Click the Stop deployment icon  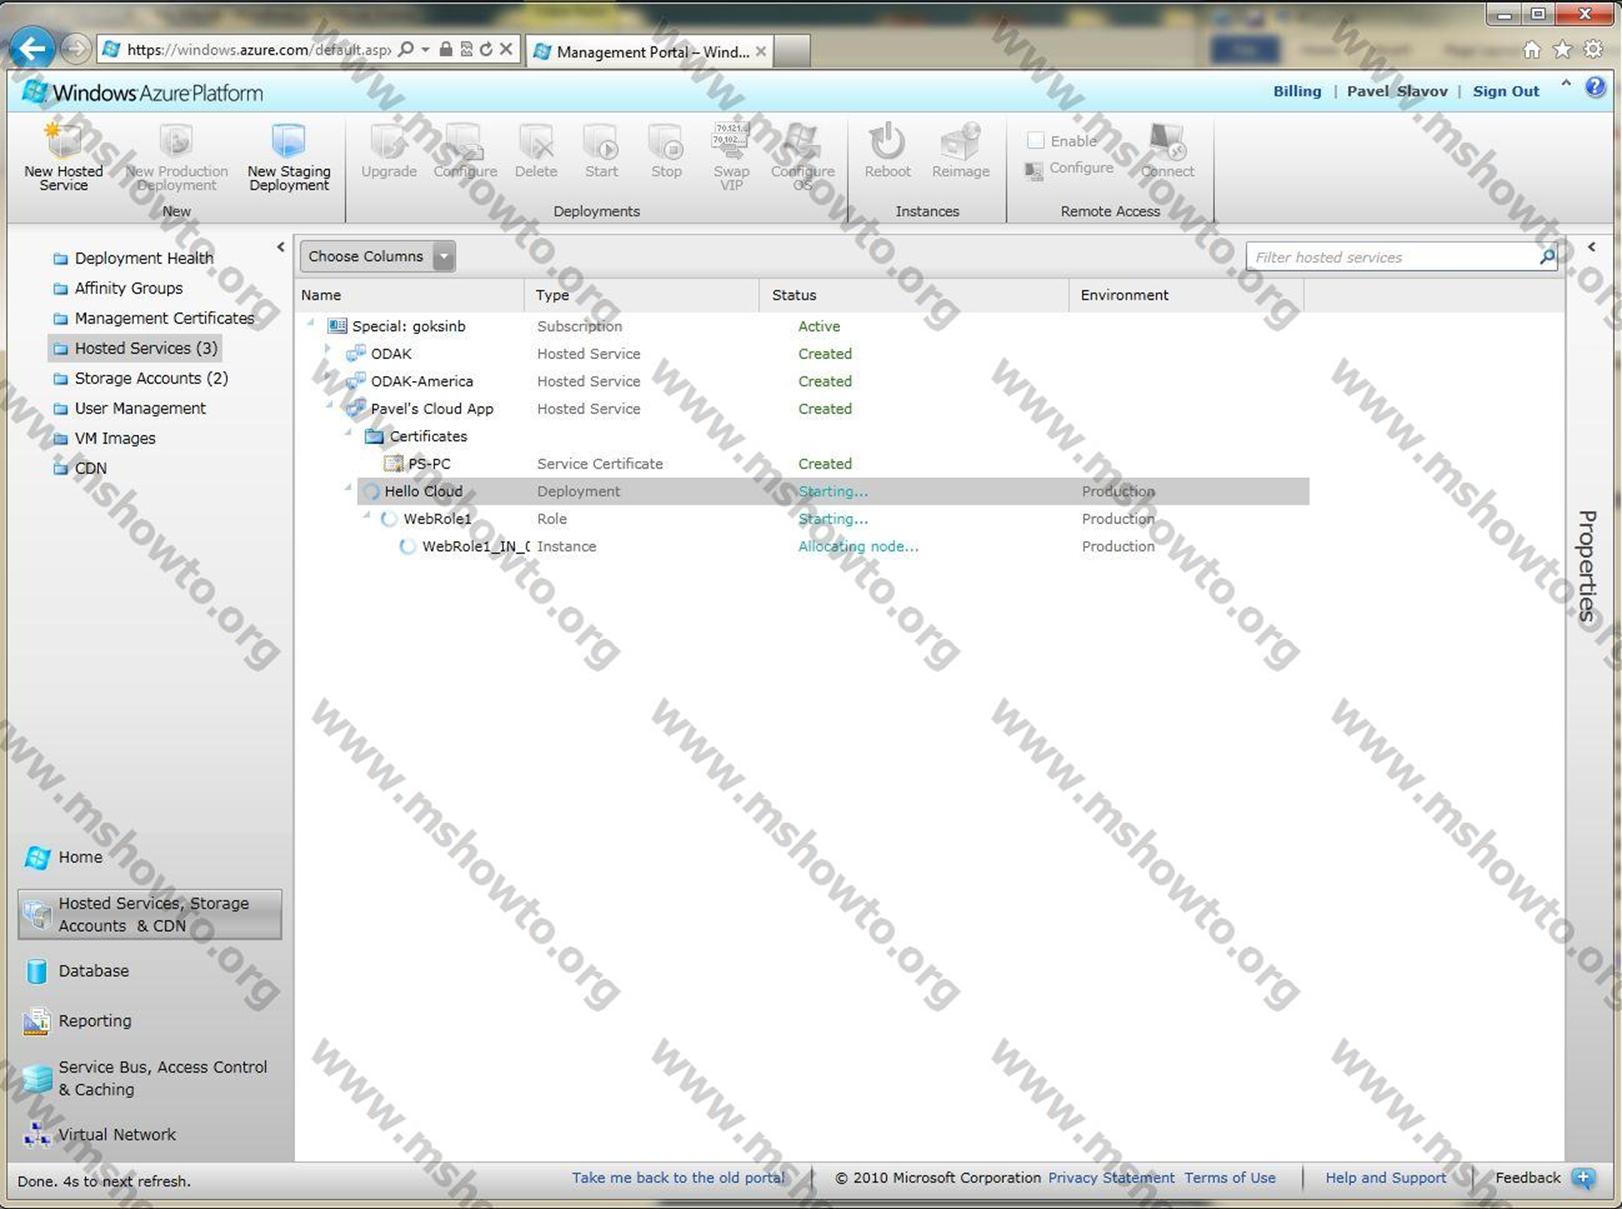(666, 142)
